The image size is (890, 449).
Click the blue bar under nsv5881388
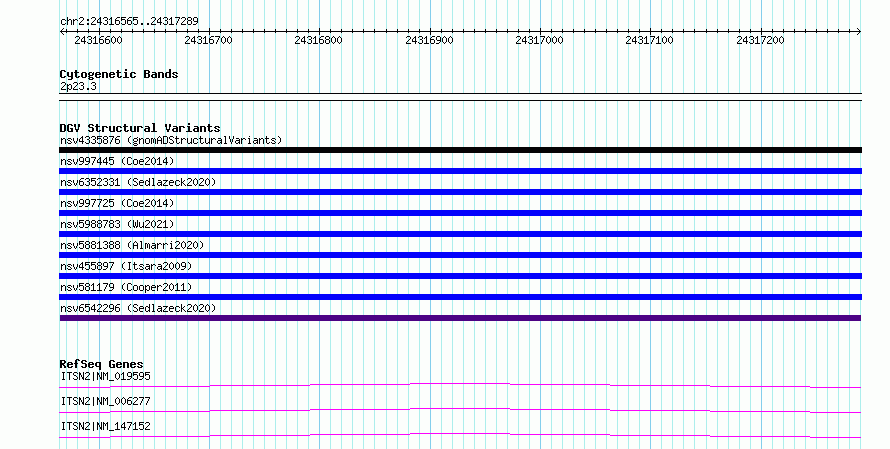[x=460, y=255]
